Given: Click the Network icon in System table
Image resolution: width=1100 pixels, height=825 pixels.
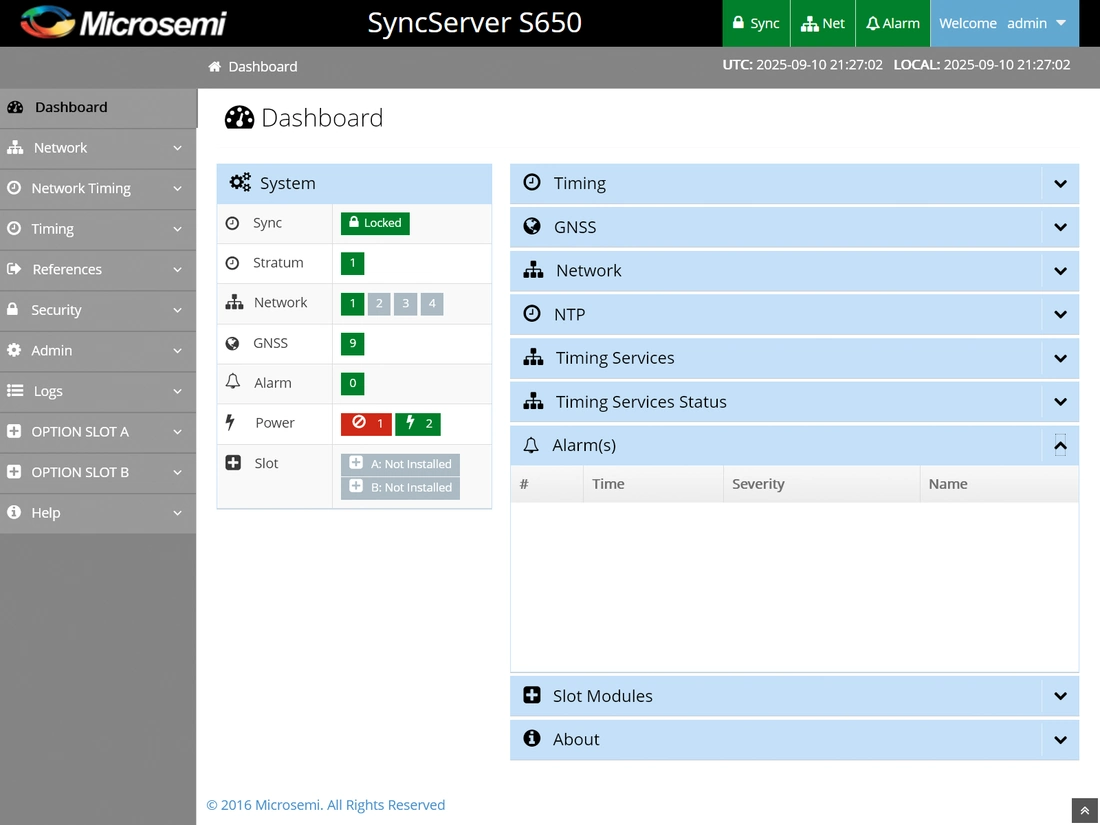Looking at the screenshot, I should click(x=234, y=302).
